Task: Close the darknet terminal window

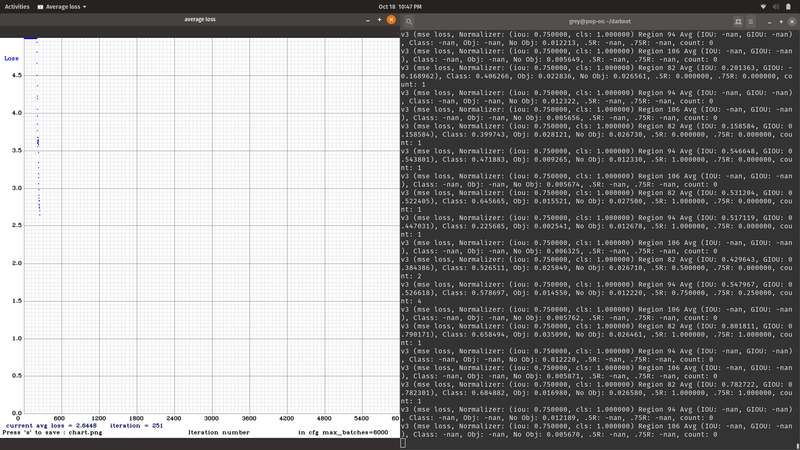Action: 791,20
